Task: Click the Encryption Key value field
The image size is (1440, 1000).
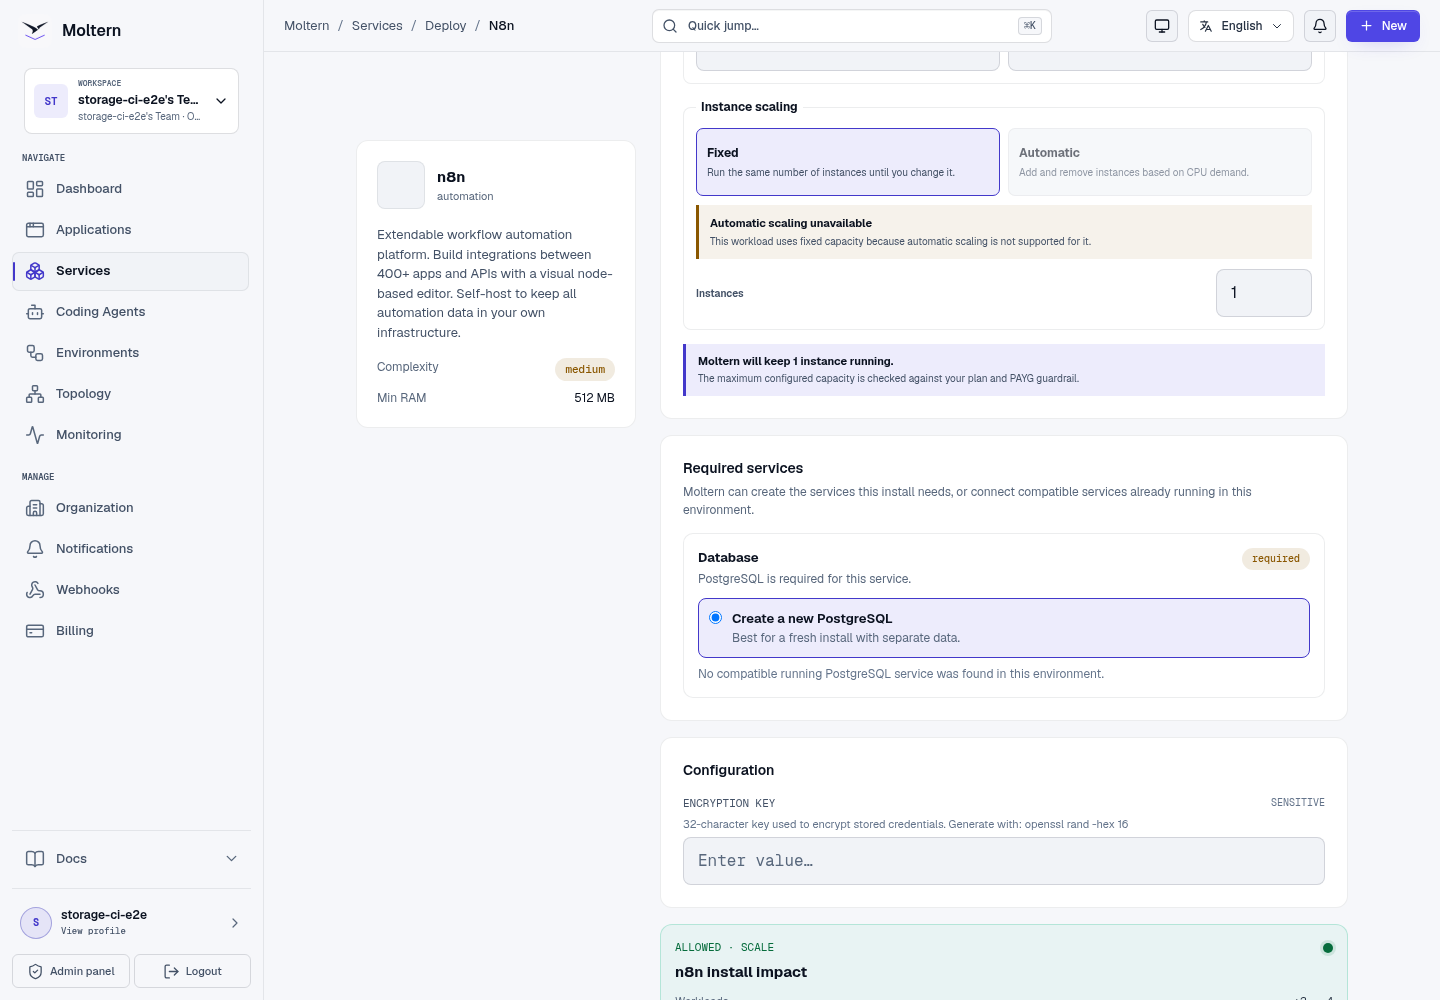Action: pyautogui.click(x=1004, y=861)
